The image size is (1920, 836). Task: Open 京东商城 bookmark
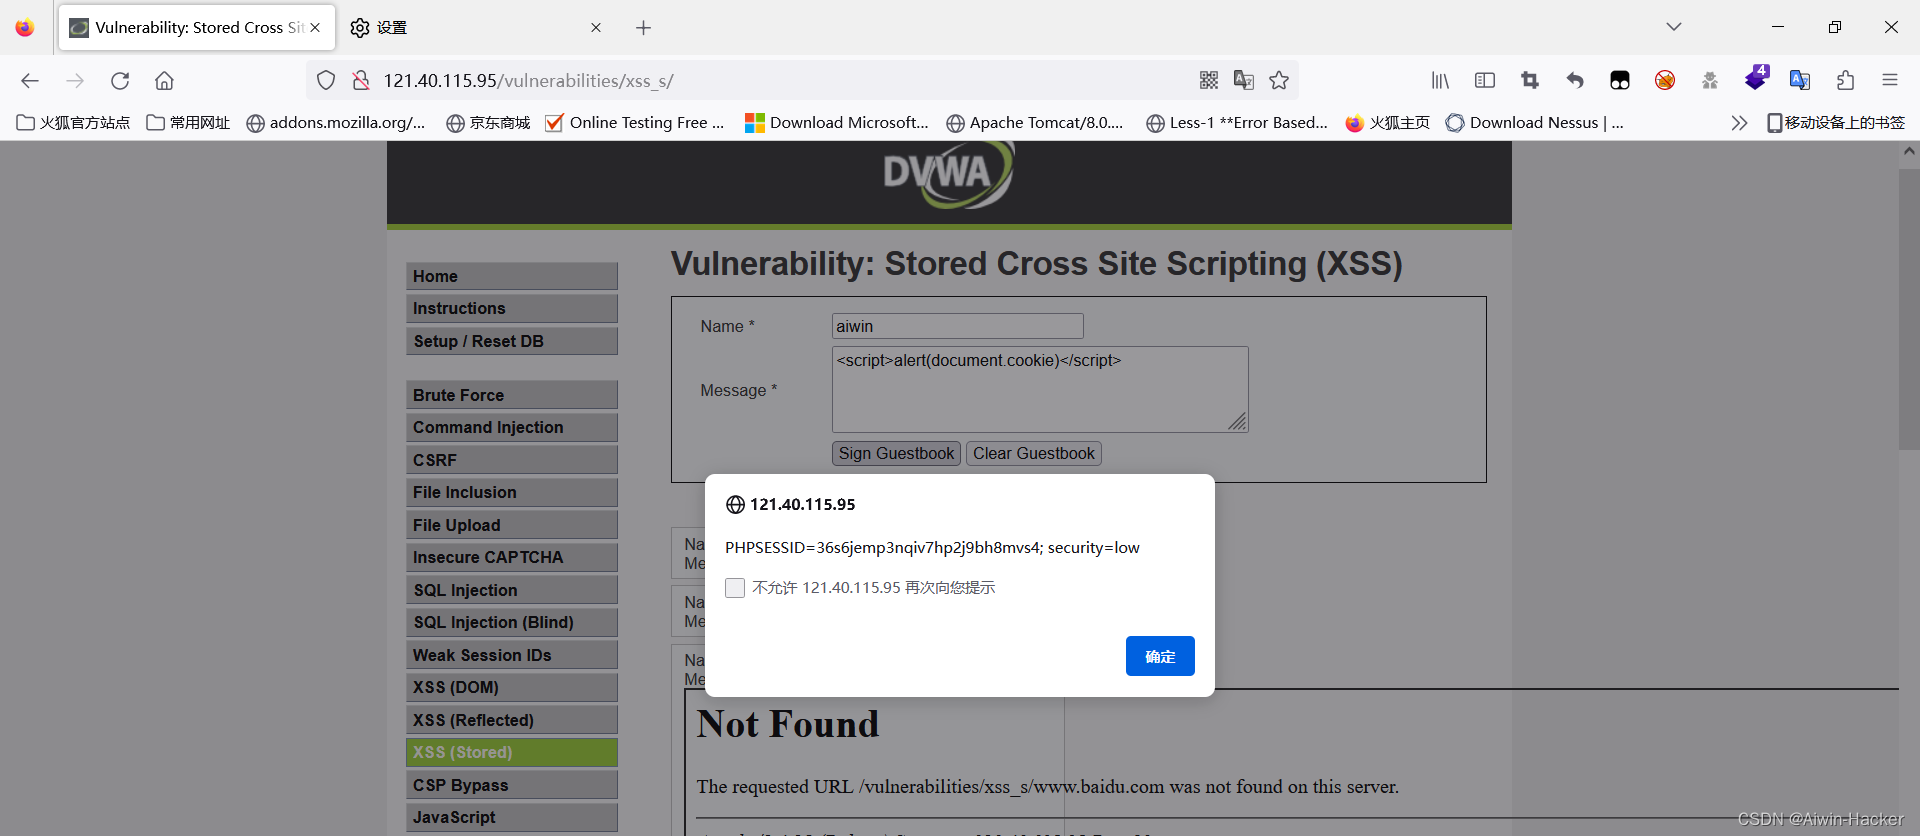click(488, 123)
